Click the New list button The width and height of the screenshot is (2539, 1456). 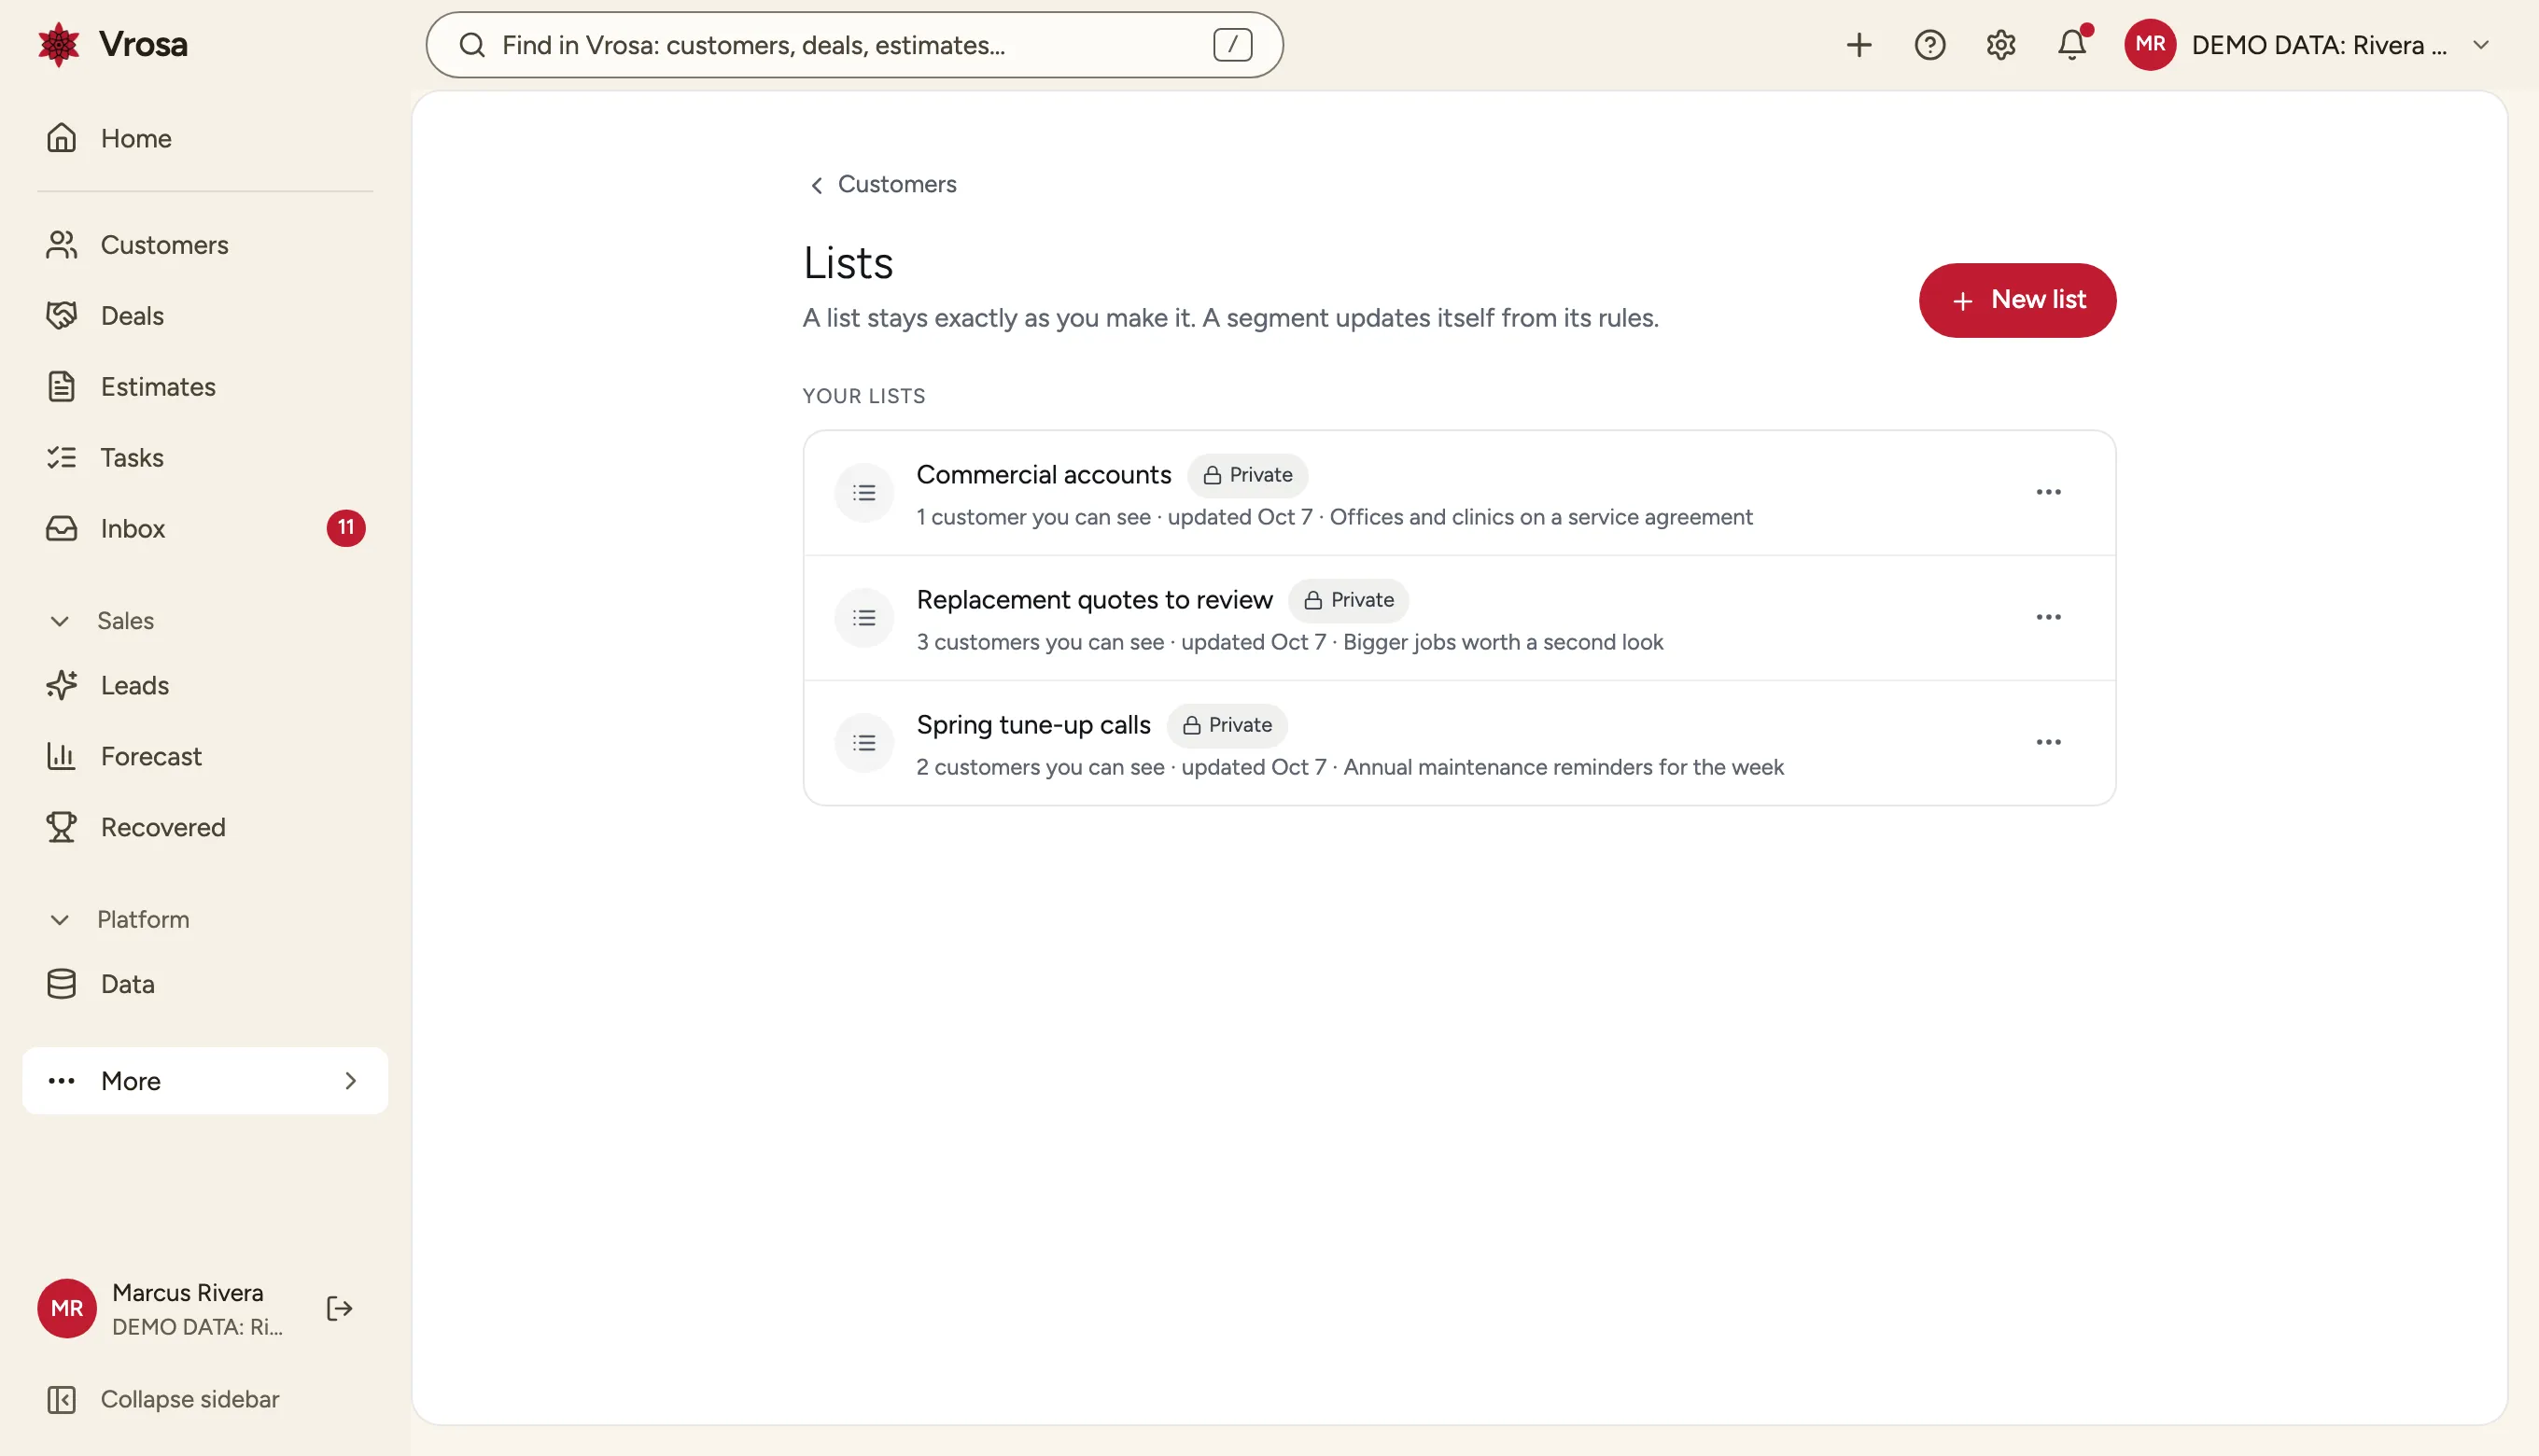pyautogui.click(x=2017, y=300)
